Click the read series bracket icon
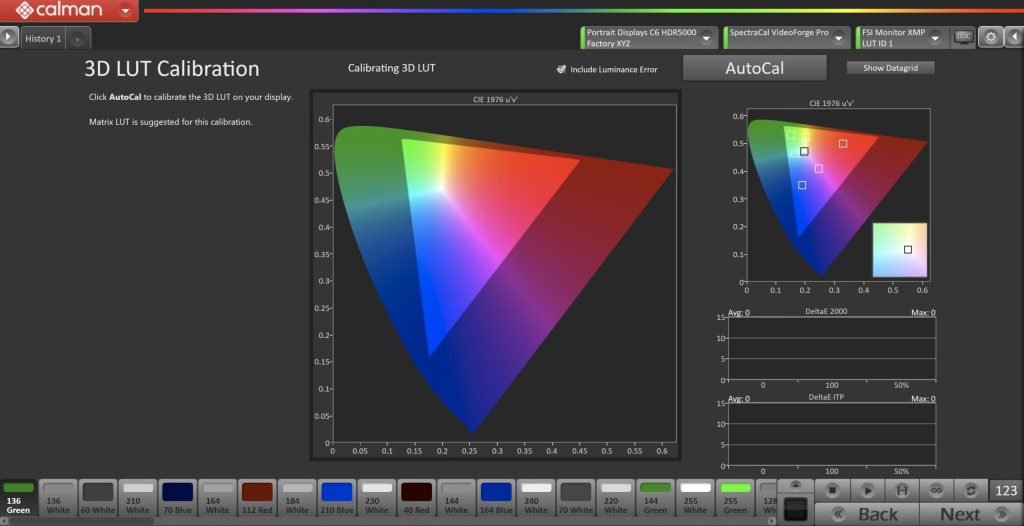 click(900, 490)
